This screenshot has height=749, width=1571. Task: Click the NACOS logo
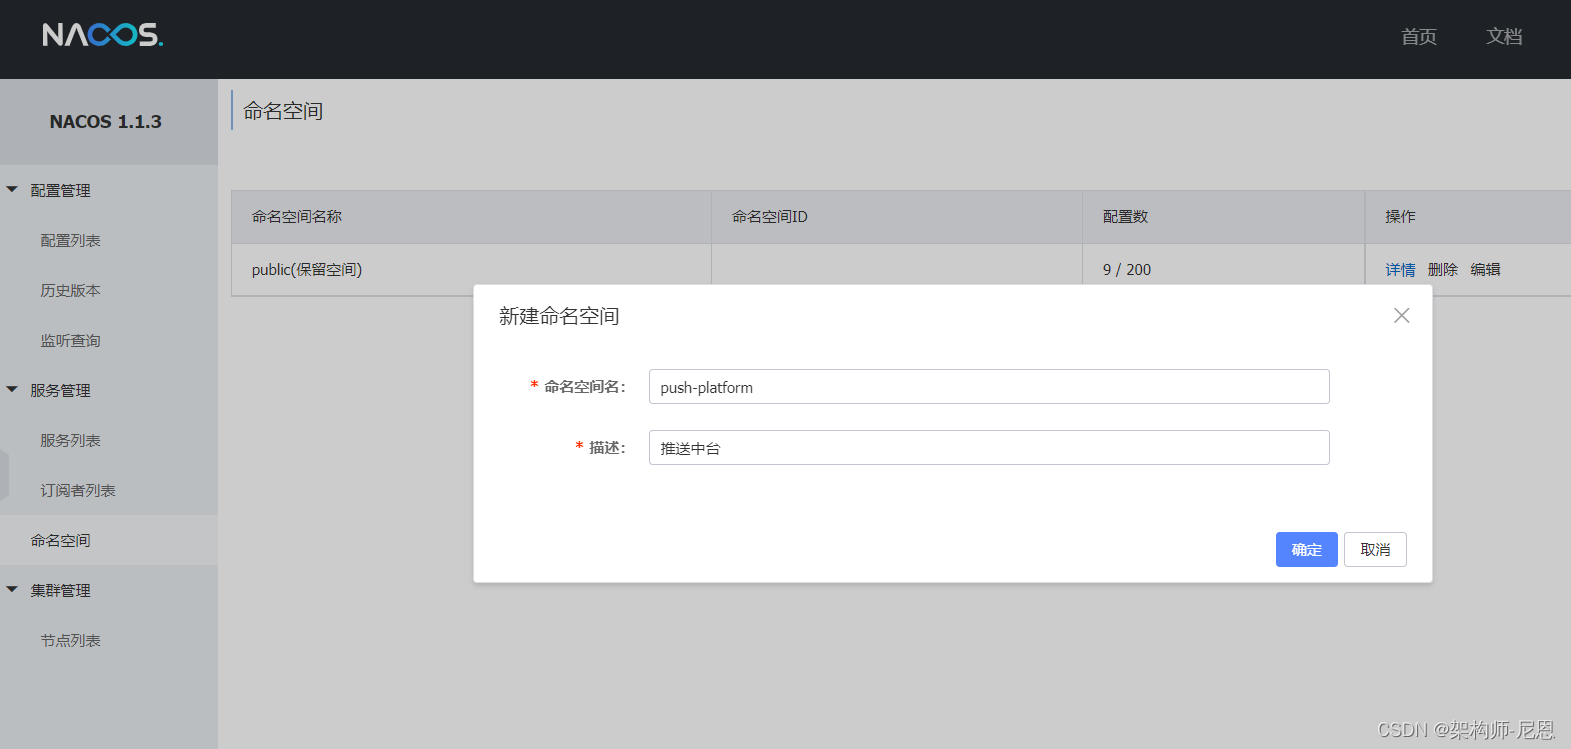coord(102,35)
